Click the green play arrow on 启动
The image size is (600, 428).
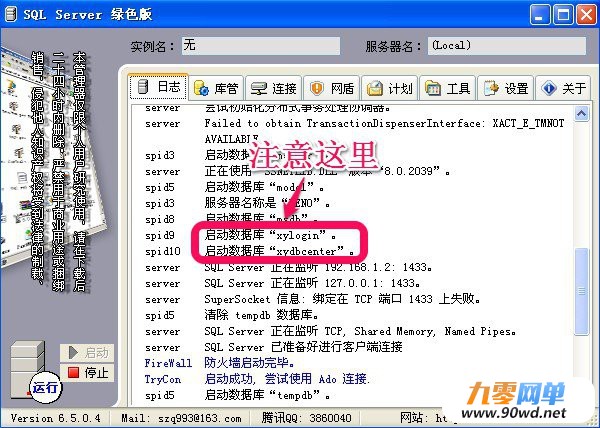point(73,353)
